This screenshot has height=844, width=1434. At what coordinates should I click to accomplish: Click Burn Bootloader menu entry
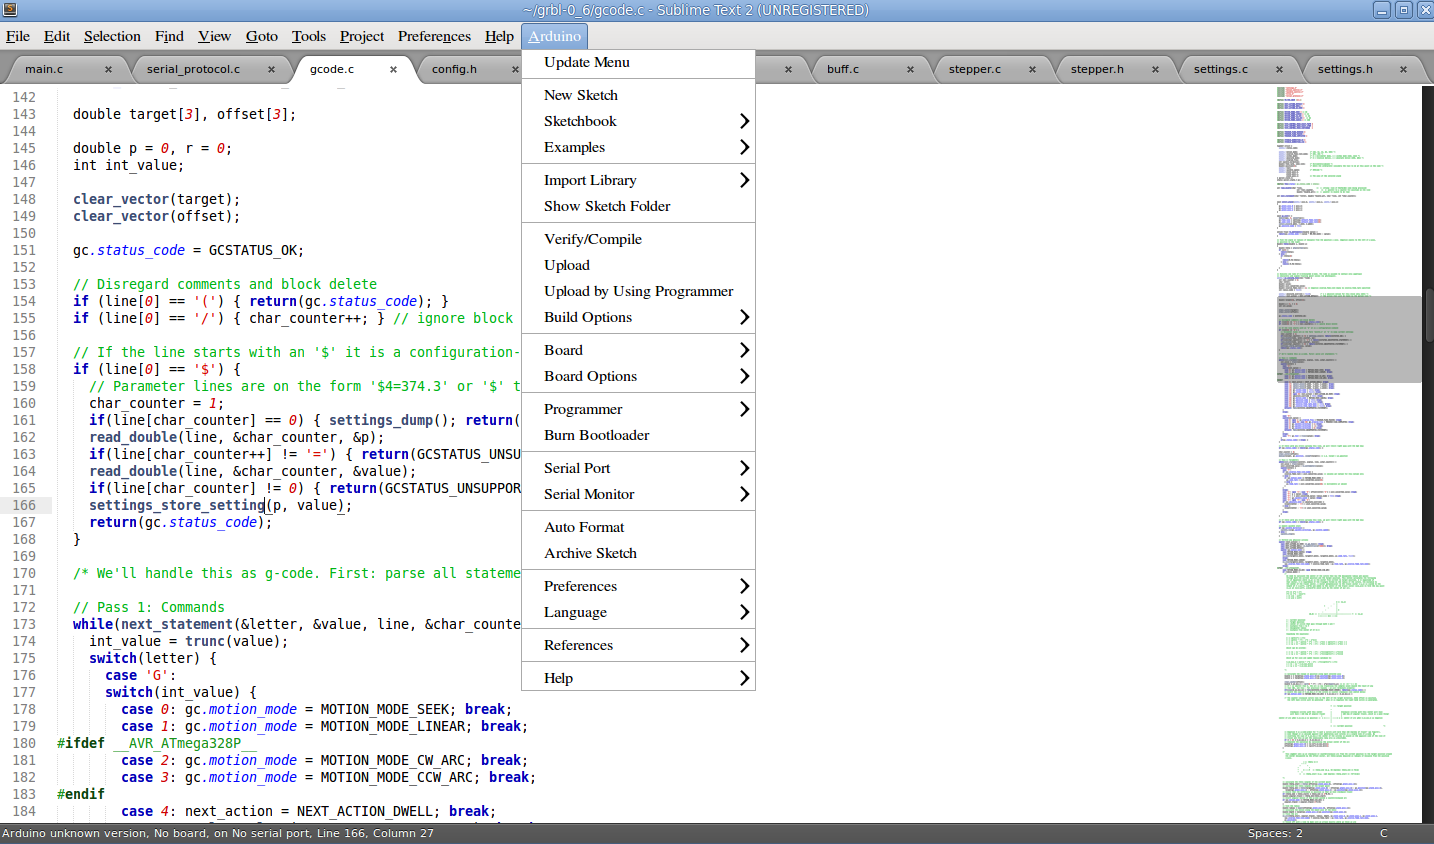[596, 435]
